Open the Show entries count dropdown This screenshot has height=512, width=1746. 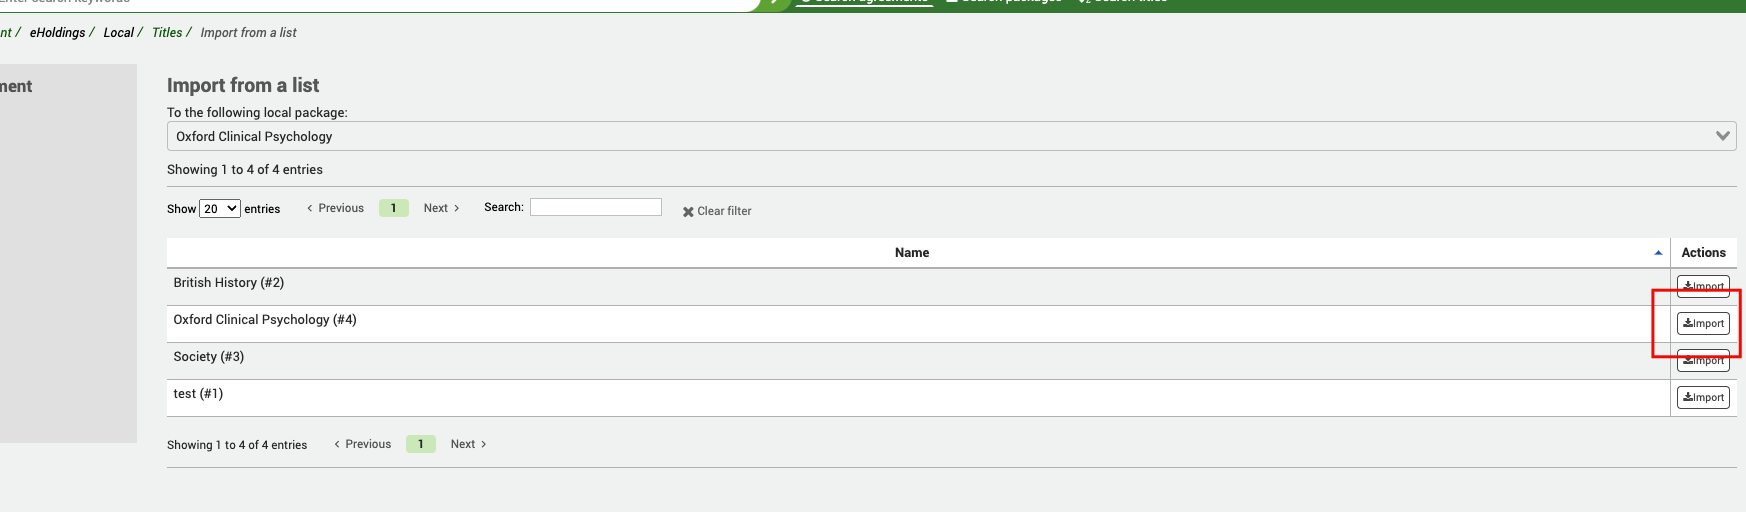219,209
